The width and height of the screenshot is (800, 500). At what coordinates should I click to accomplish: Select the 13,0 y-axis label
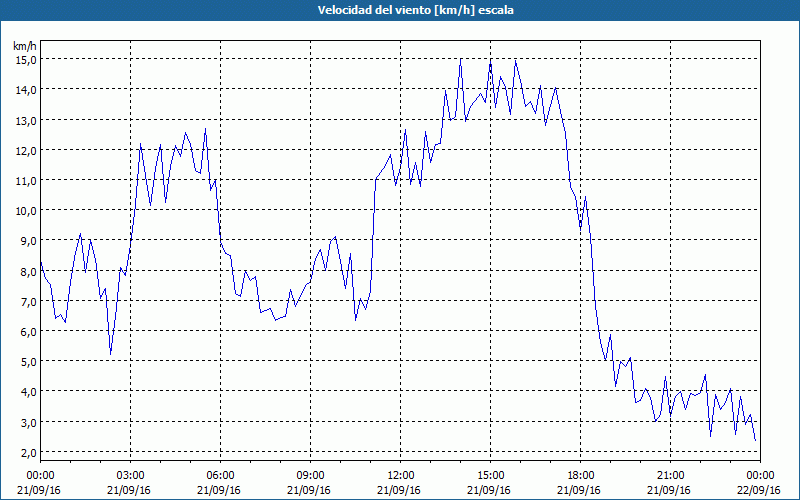click(x=25, y=120)
